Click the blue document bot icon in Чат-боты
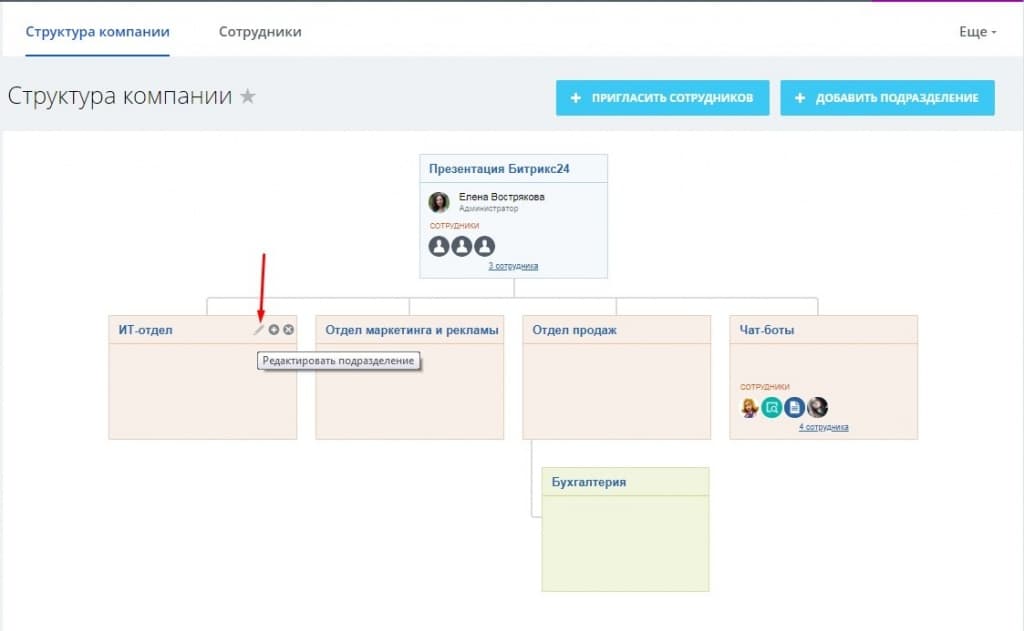Viewport: 1024px width, 631px height. (x=794, y=407)
